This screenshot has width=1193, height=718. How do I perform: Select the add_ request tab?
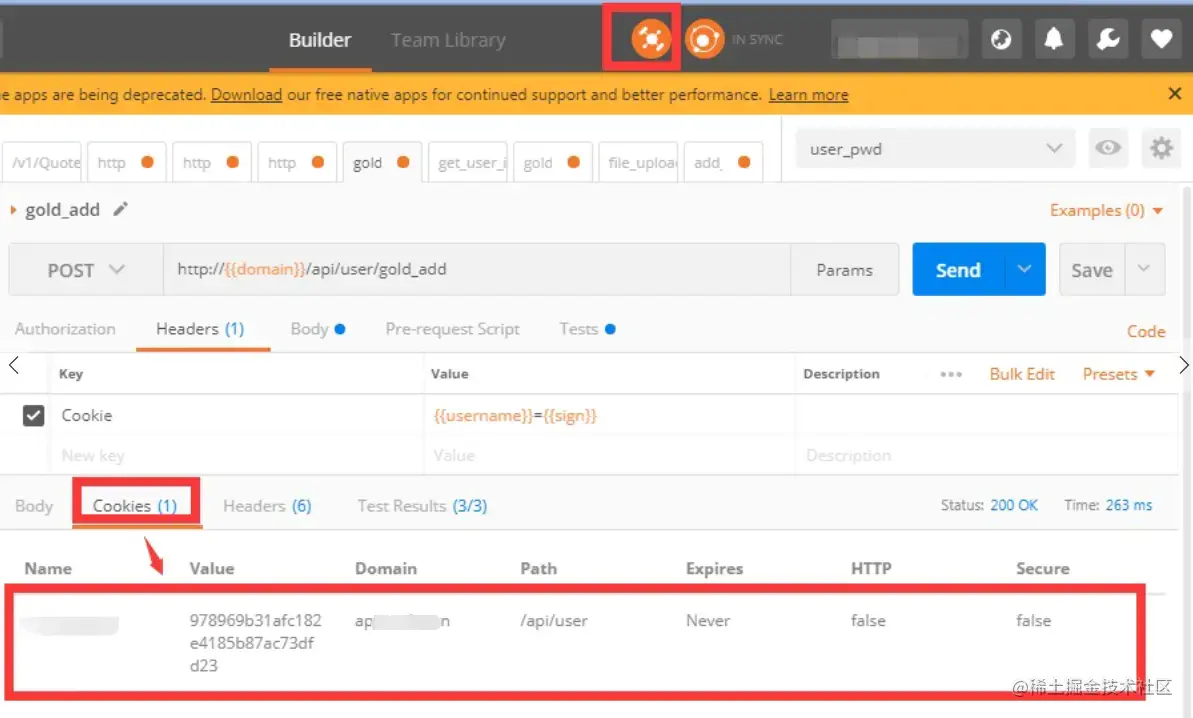(x=723, y=162)
